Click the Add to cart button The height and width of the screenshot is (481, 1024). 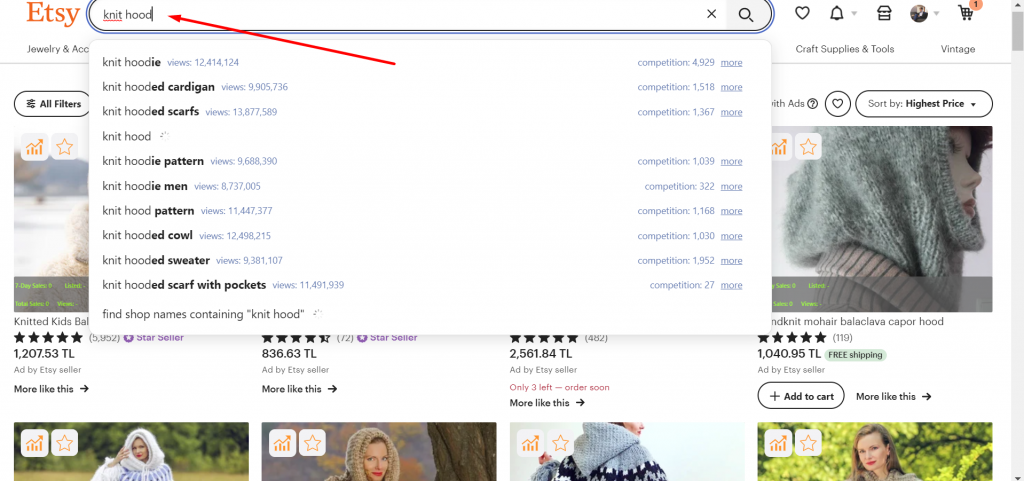(x=801, y=396)
